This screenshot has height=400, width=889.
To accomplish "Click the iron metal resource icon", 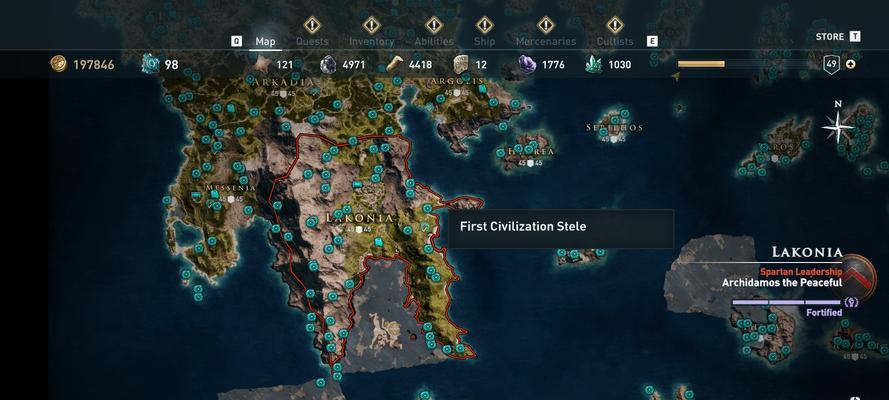I will pyautogui.click(x=328, y=65).
